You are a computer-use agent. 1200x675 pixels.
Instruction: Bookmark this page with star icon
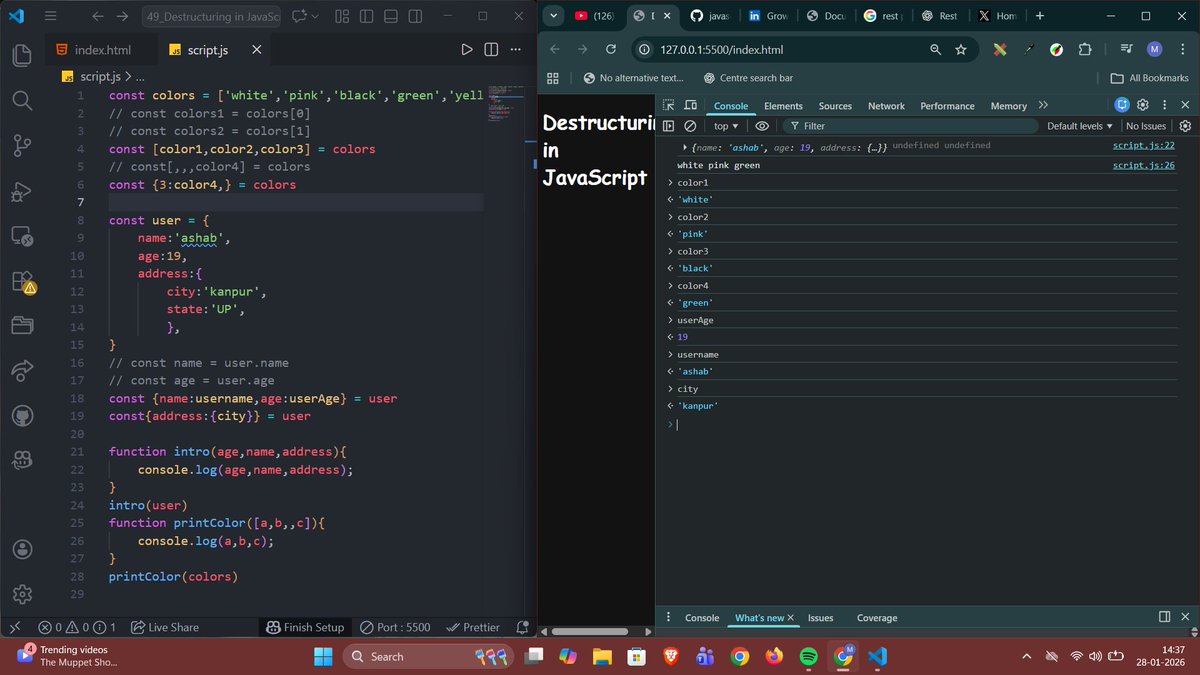click(x=961, y=49)
